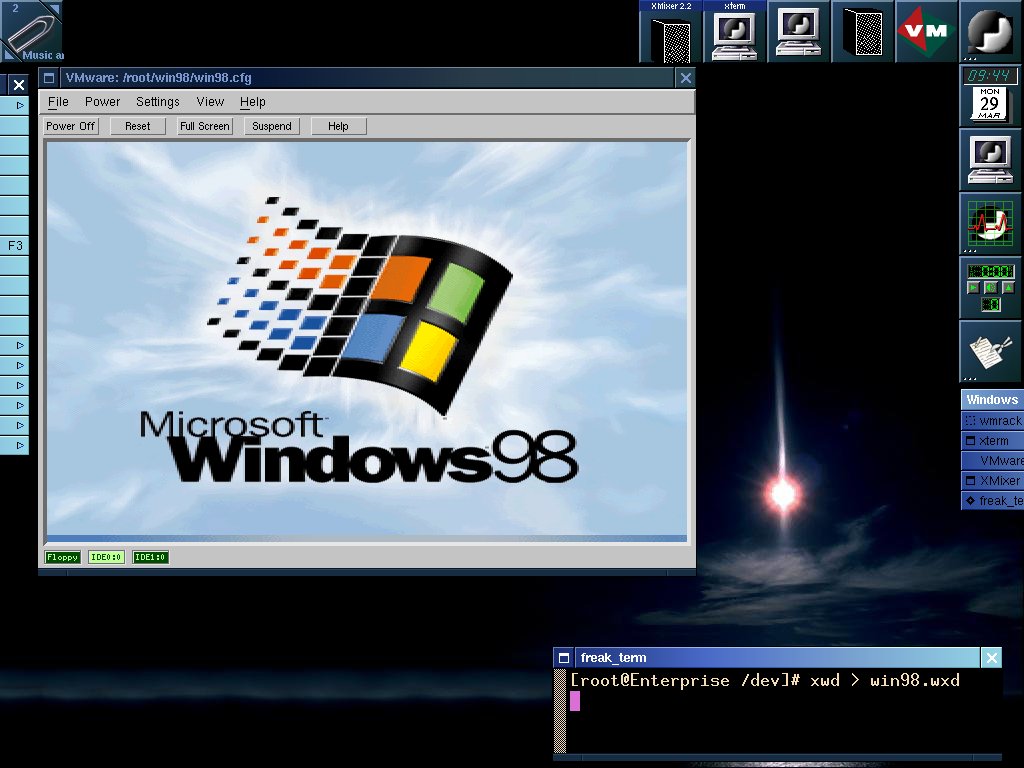Image resolution: width=1024 pixels, height=768 pixels.
Task: Click the Floppy status indicator in VMware
Action: pos(63,557)
